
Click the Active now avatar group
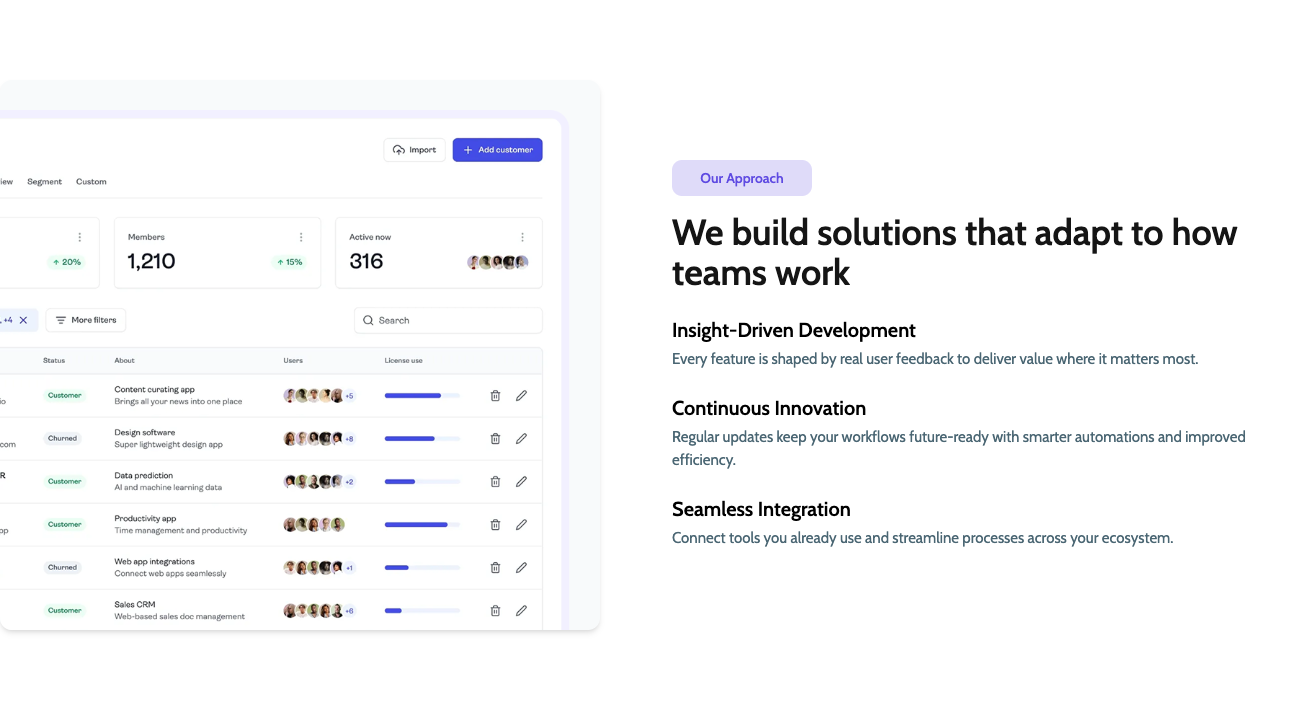click(x=497, y=263)
